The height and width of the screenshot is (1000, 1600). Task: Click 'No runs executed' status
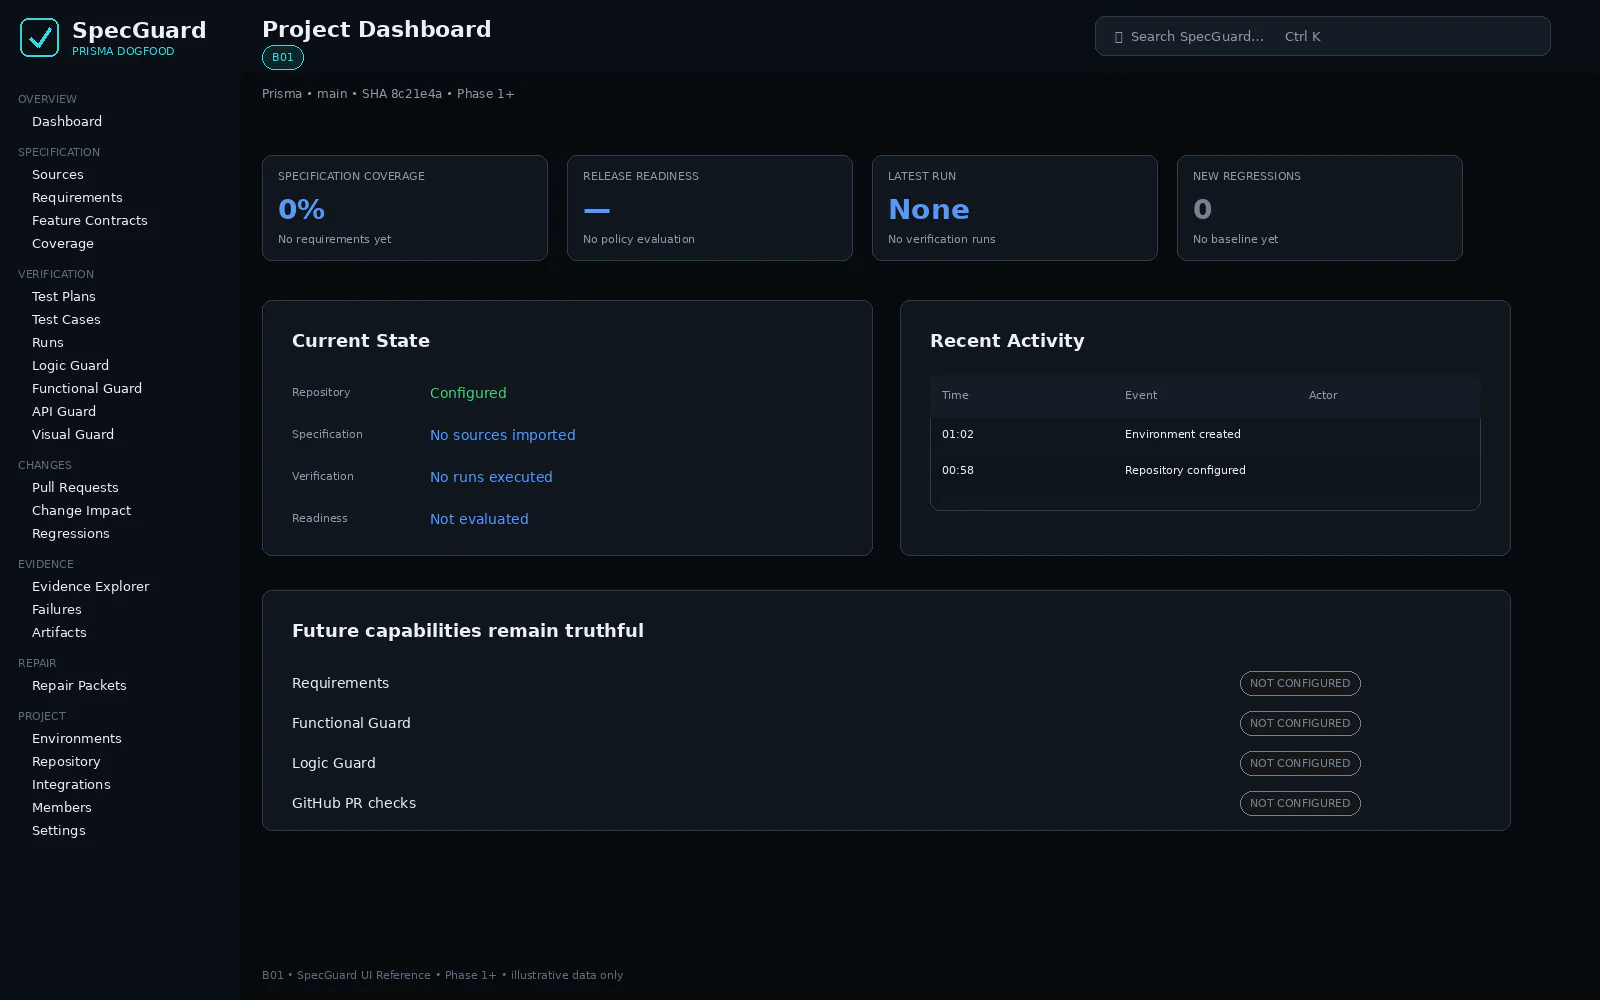491,477
